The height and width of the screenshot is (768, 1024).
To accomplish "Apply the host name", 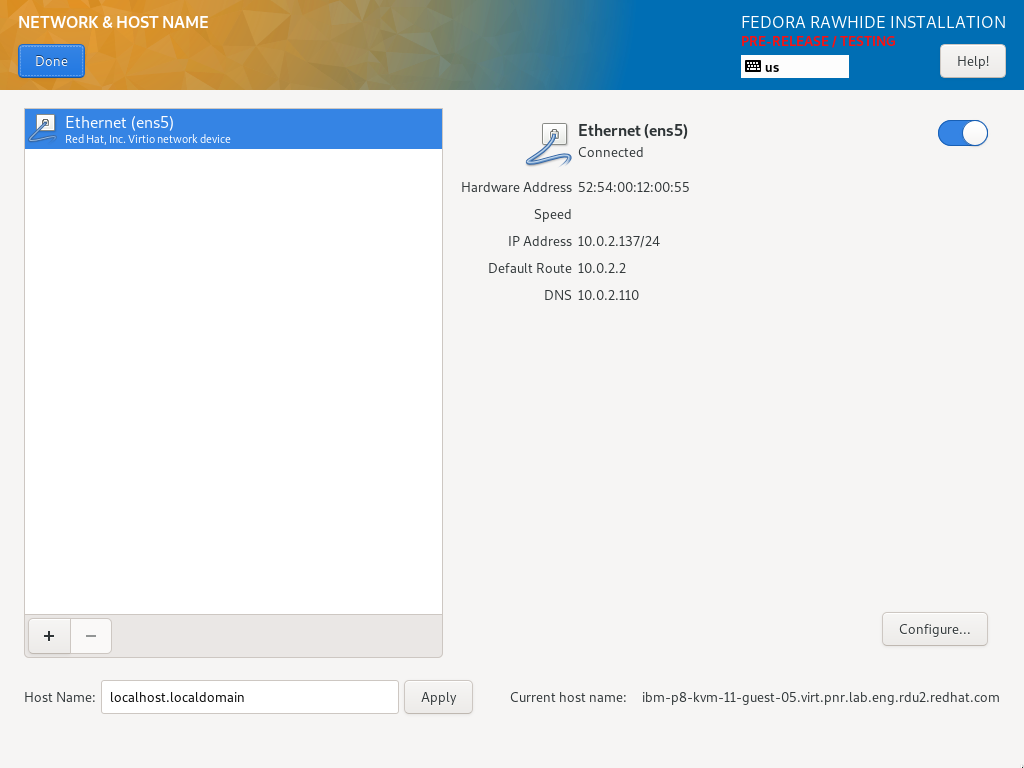I will [x=438, y=697].
